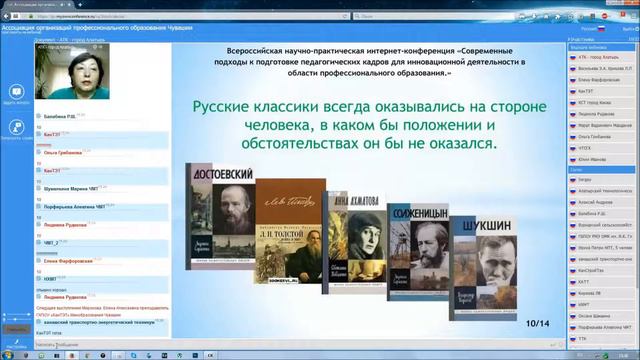Screen dimensions: 640x360
Task: Open the settings wrench icon in the left sidebar
Action: coord(17,342)
